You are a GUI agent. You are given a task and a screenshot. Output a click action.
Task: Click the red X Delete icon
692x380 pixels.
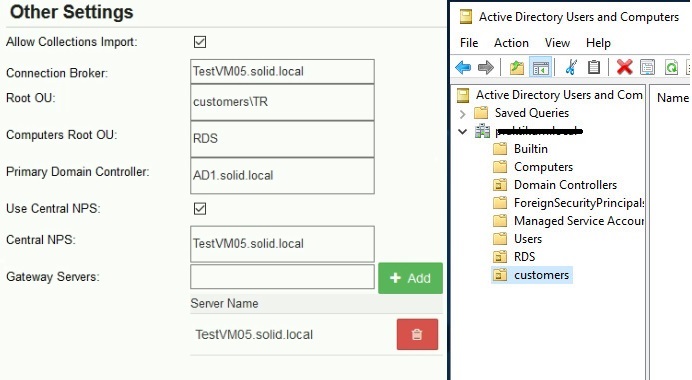[x=624, y=68]
